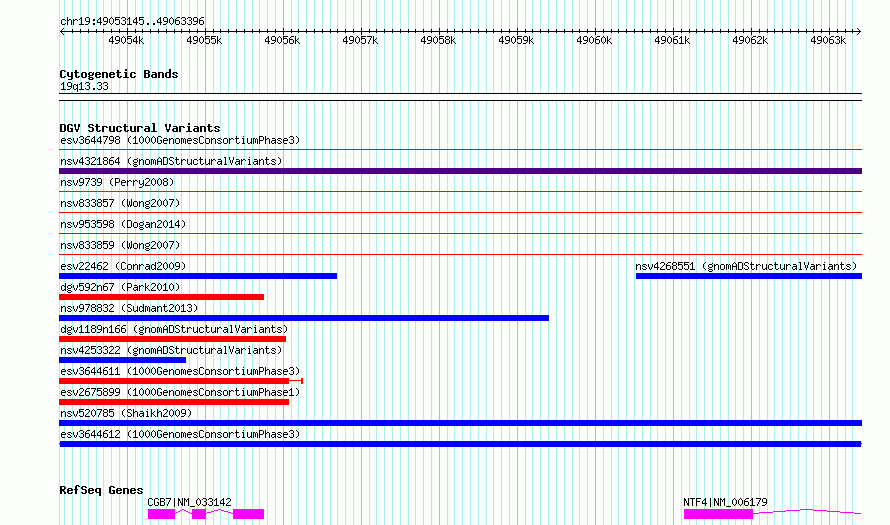Click the esv3644798 variant label
This screenshot has height=525, width=890.
tap(180, 140)
